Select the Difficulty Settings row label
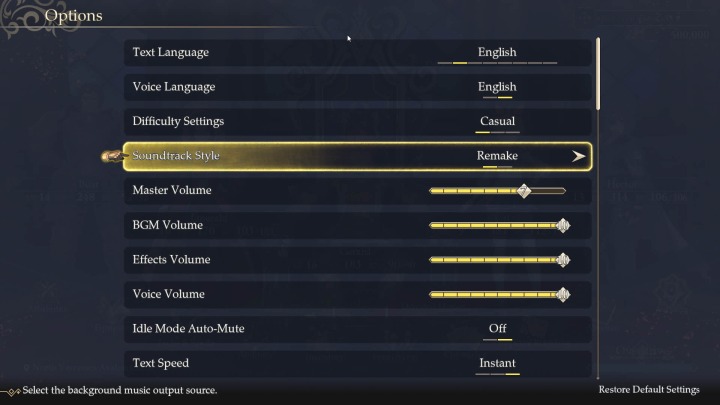The width and height of the screenshot is (720, 405). point(178,122)
